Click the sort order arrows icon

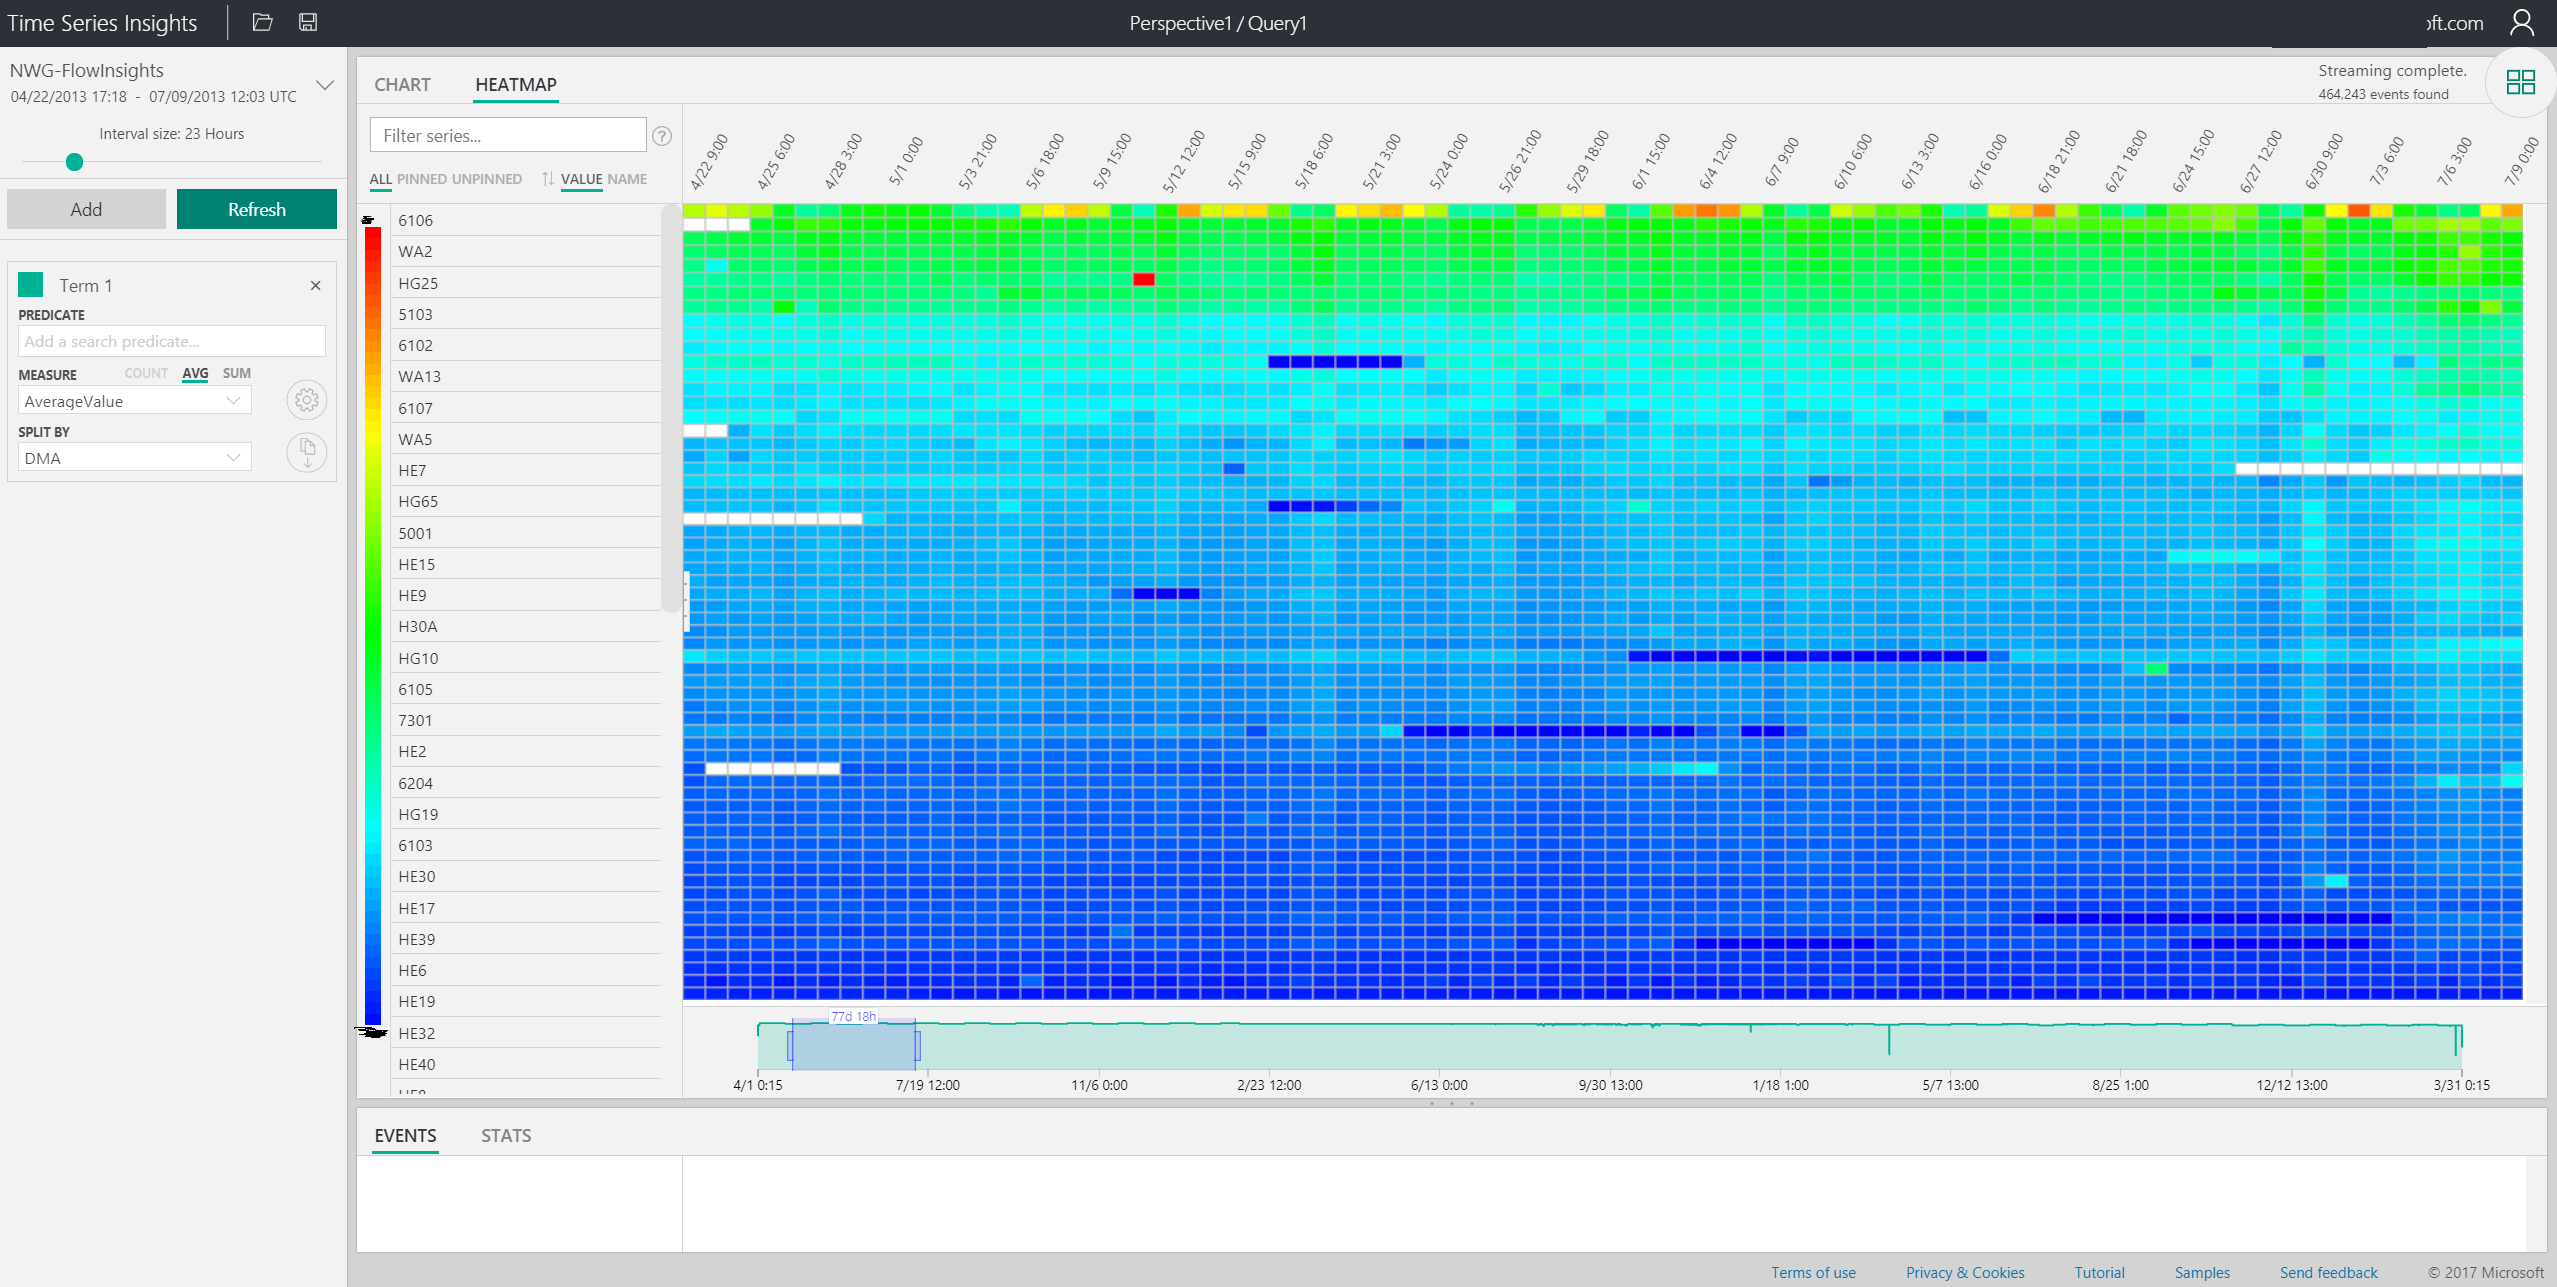pyautogui.click(x=547, y=179)
